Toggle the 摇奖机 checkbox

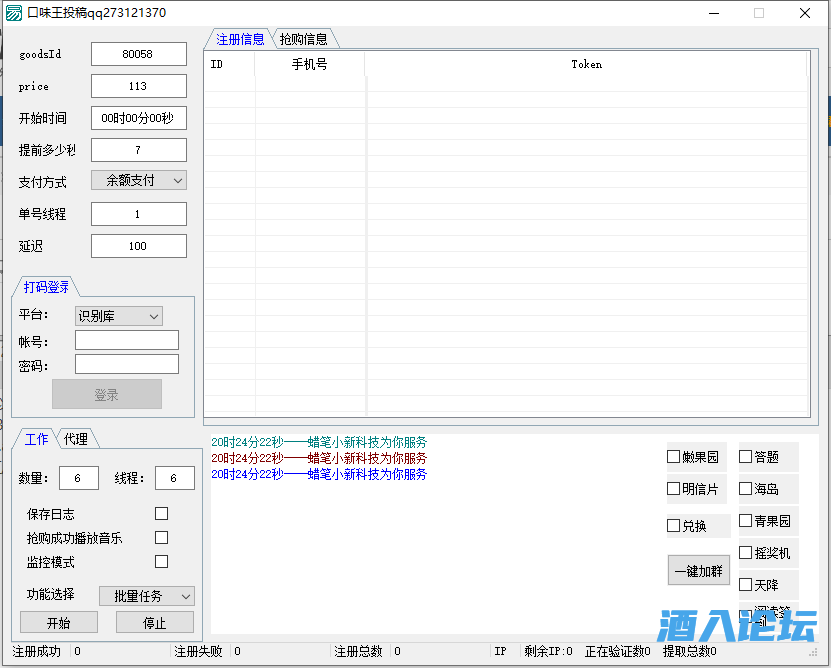[744, 552]
